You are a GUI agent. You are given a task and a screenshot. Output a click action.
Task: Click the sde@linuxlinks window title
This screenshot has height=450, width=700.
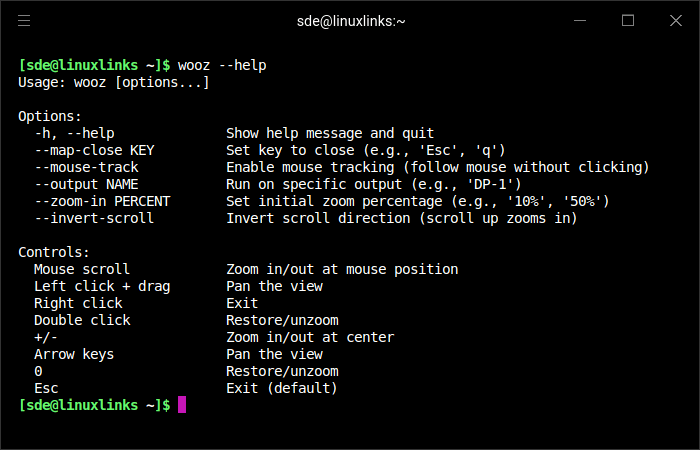[x=349, y=20]
